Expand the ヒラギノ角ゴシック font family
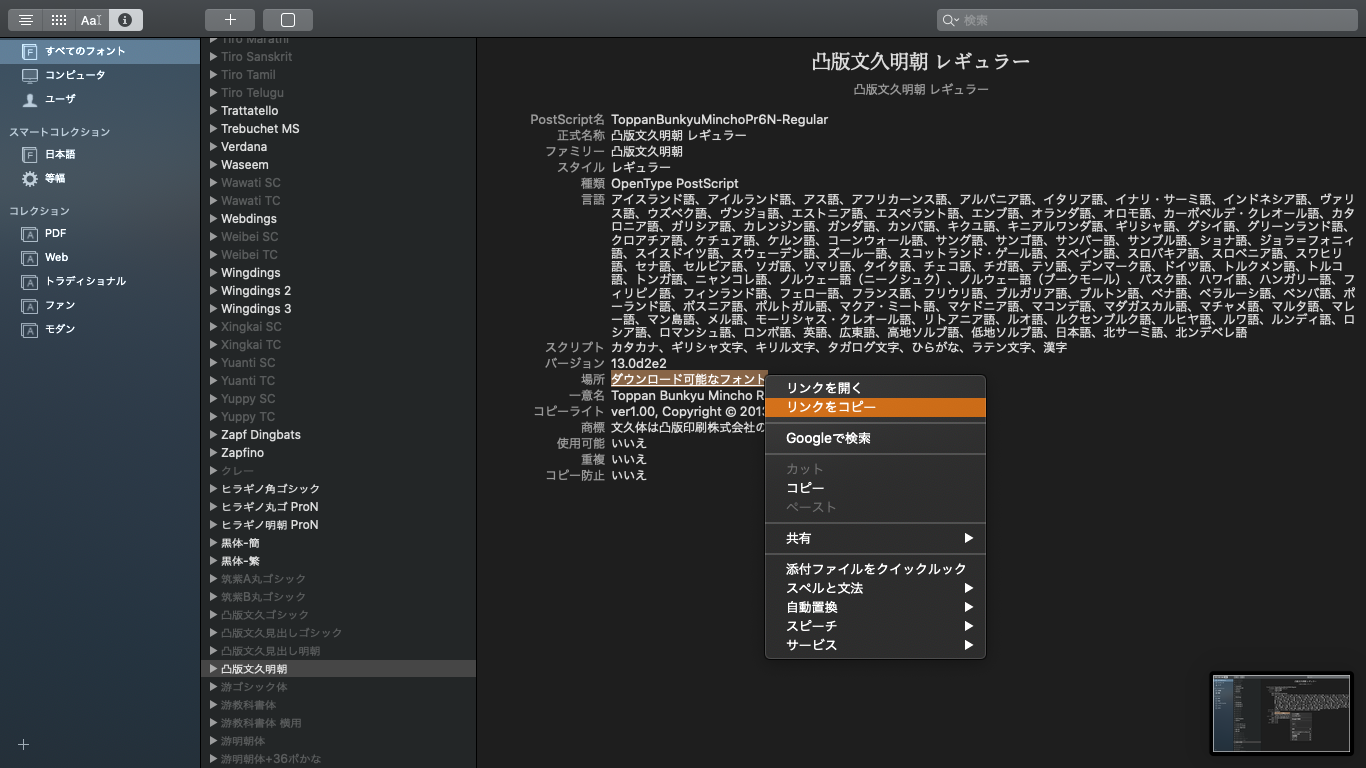The height and width of the screenshot is (768, 1366). 214,489
